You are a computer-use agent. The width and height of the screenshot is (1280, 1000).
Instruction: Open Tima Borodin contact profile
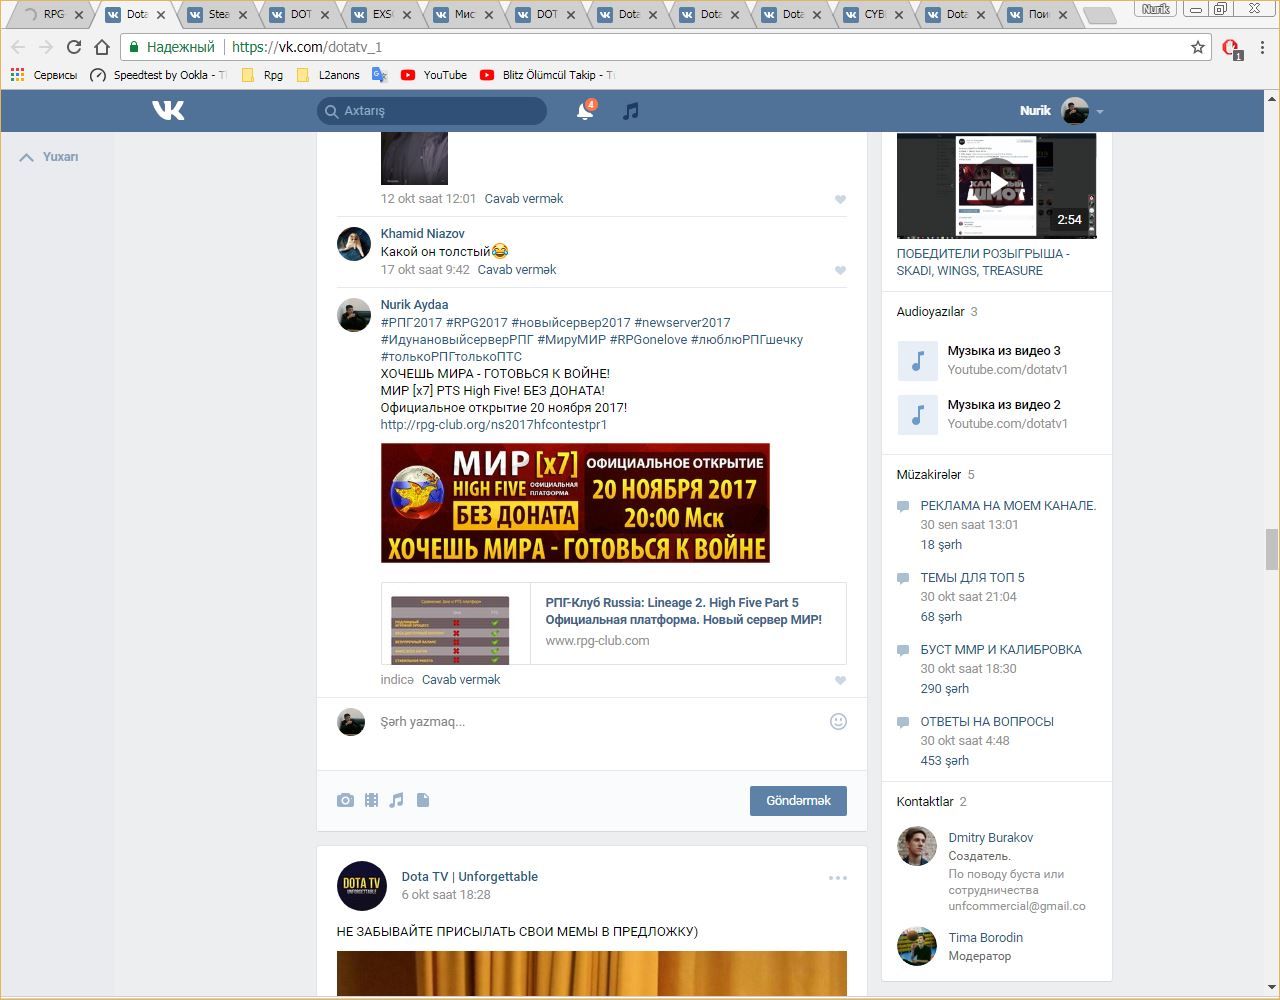tap(985, 938)
